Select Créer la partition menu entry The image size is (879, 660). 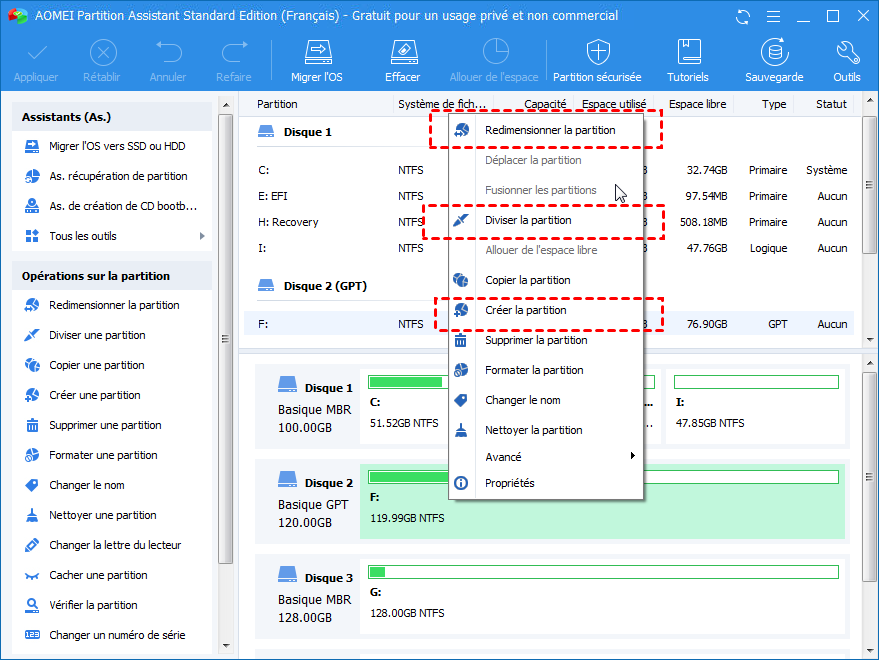[x=525, y=310]
